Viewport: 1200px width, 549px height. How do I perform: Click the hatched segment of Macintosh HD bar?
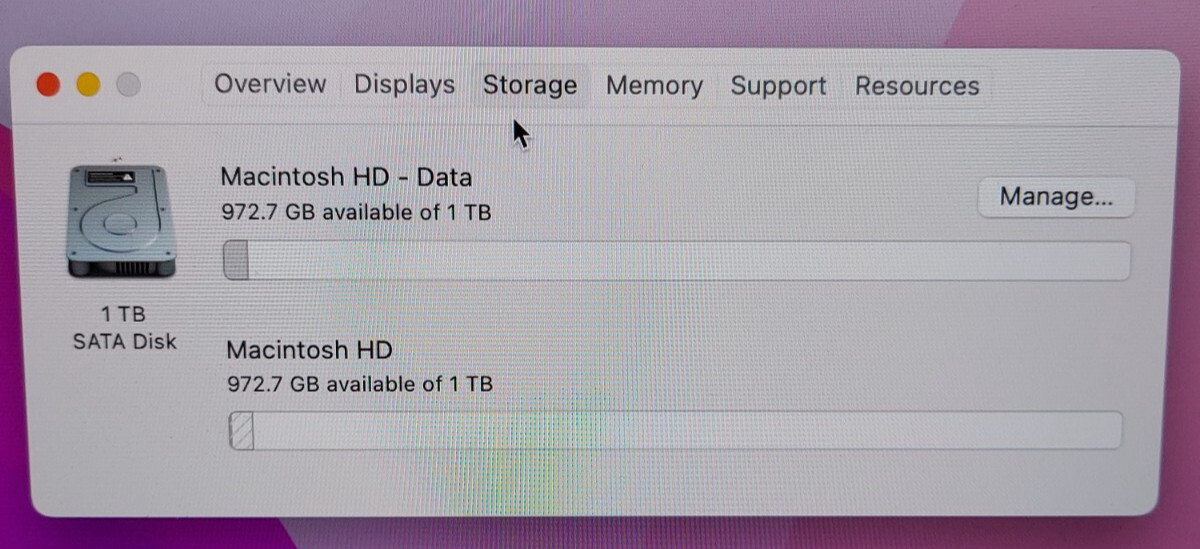241,431
